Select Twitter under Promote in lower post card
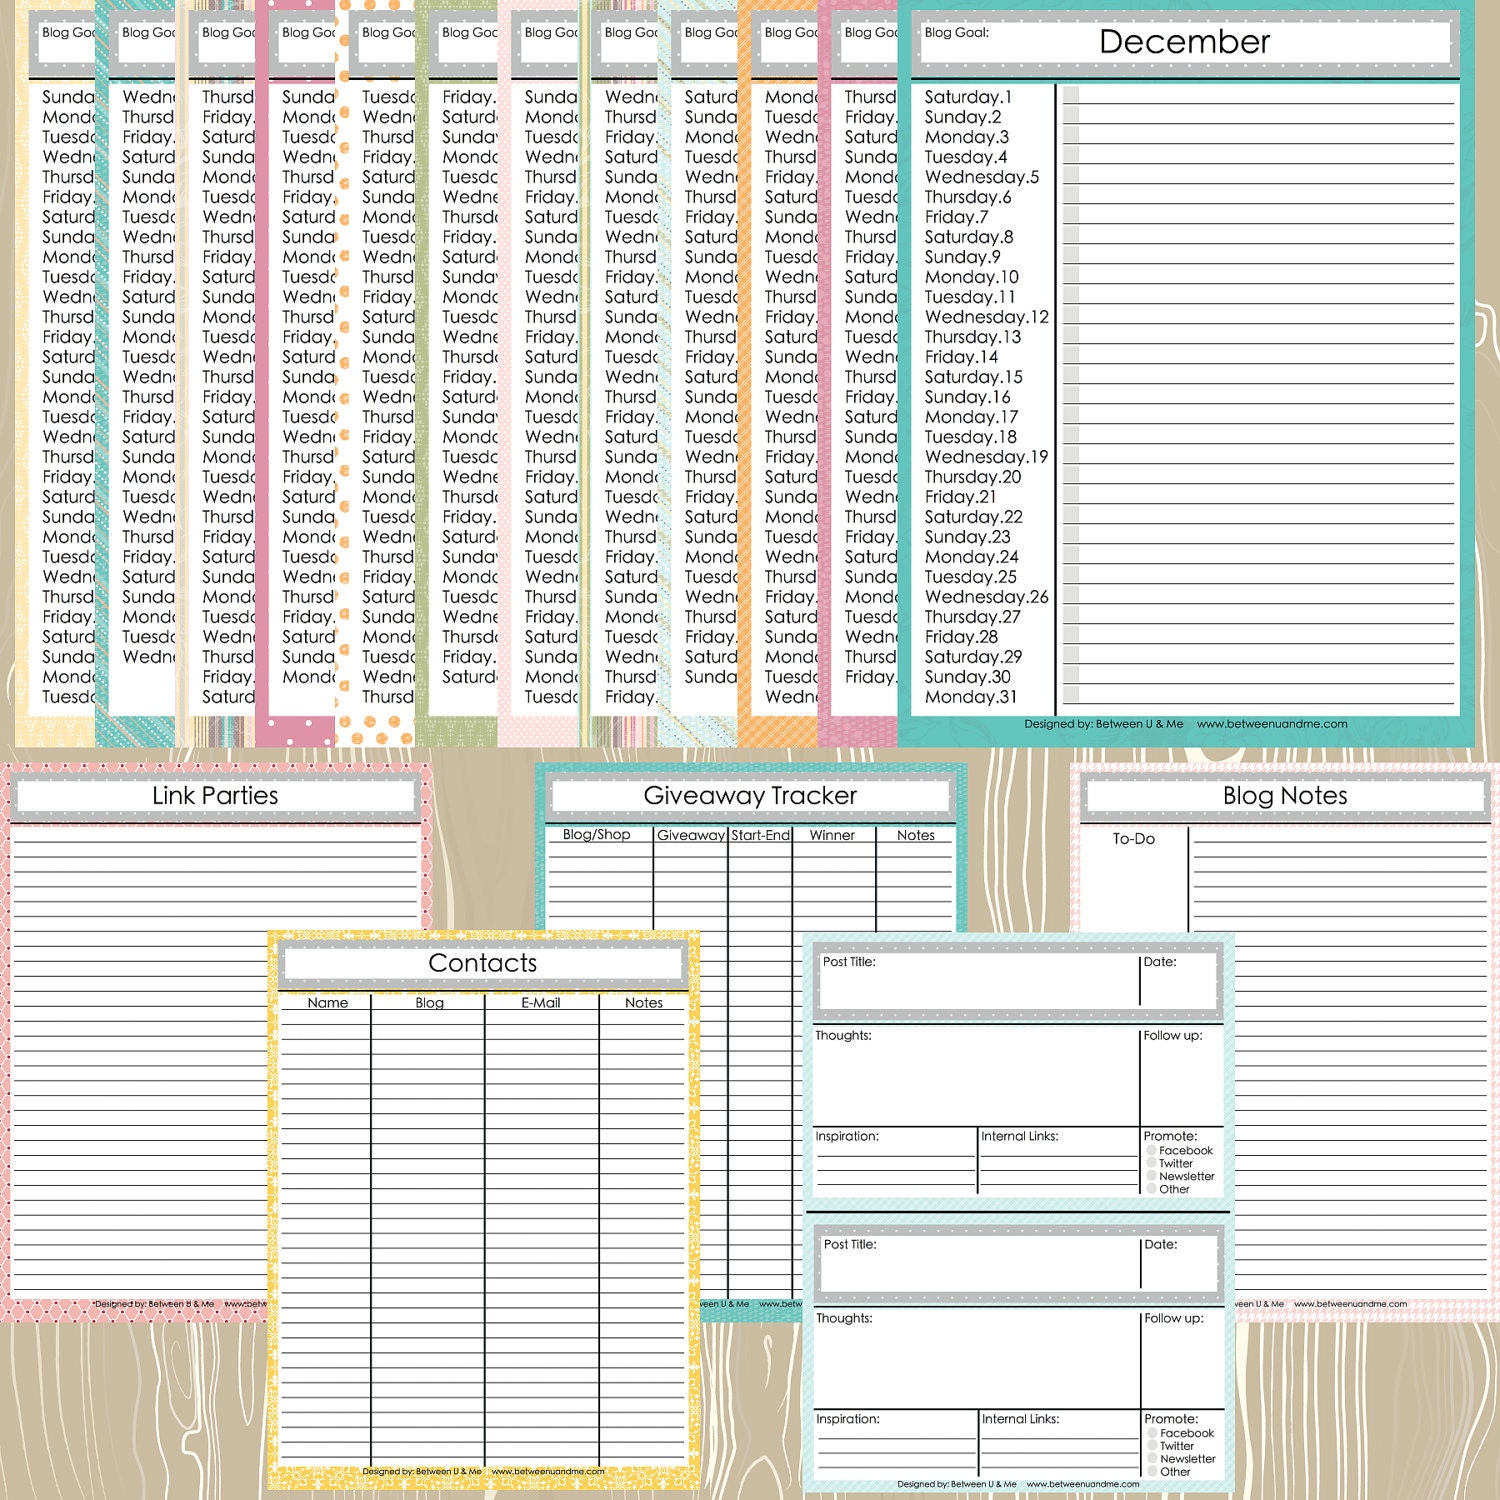1500x1500 pixels. (1152, 1447)
